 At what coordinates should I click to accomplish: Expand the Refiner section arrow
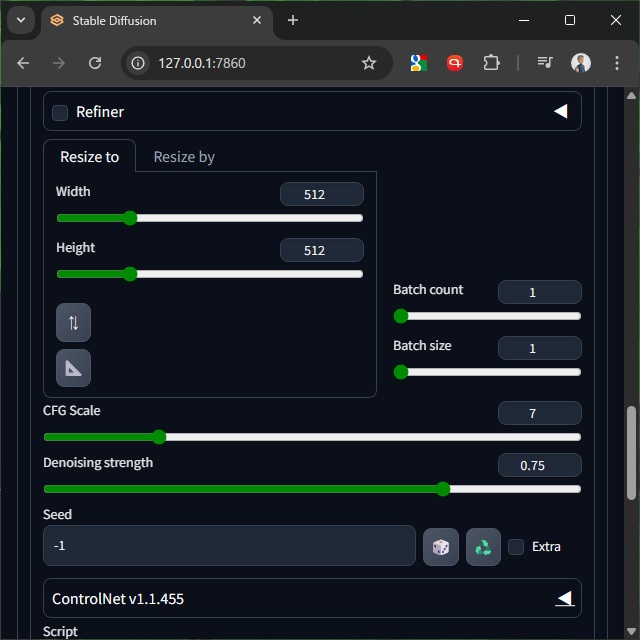pos(560,112)
